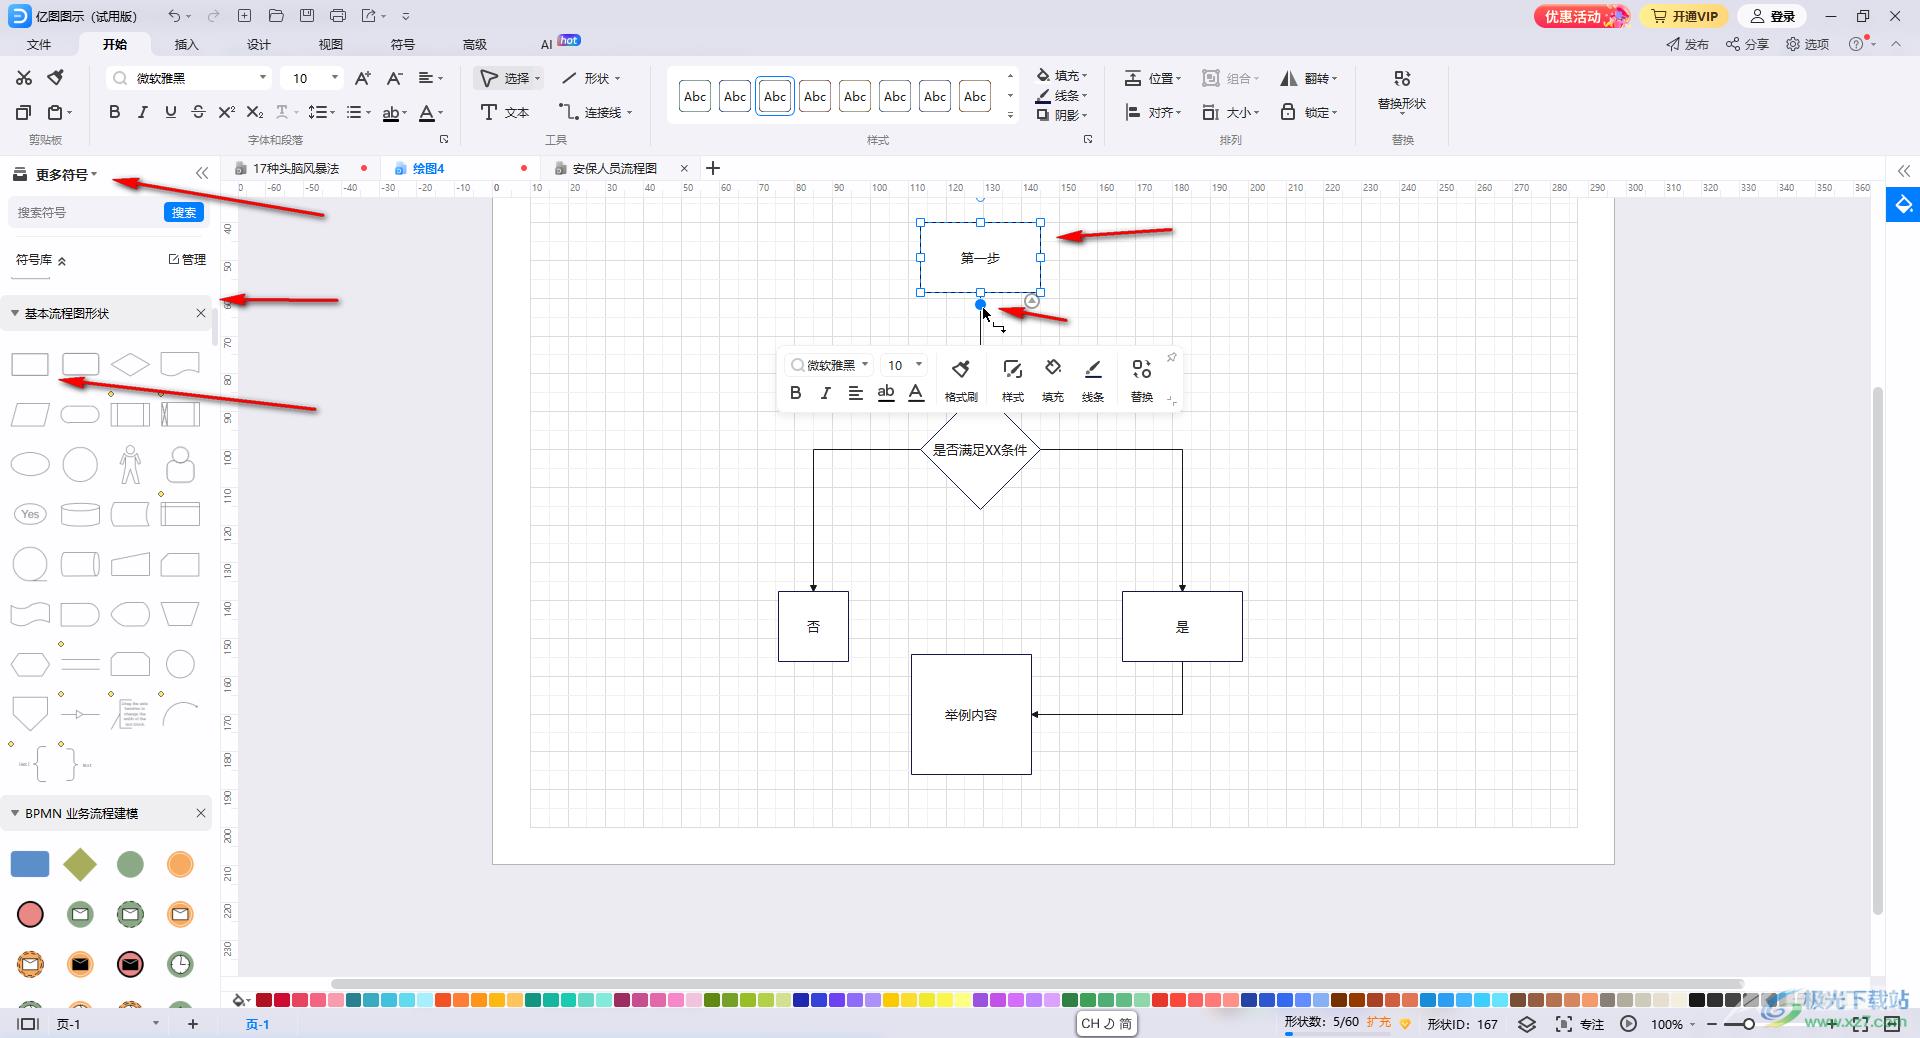Click the Save icon in title bar
Image resolution: width=1920 pixels, height=1038 pixels.
[x=307, y=16]
